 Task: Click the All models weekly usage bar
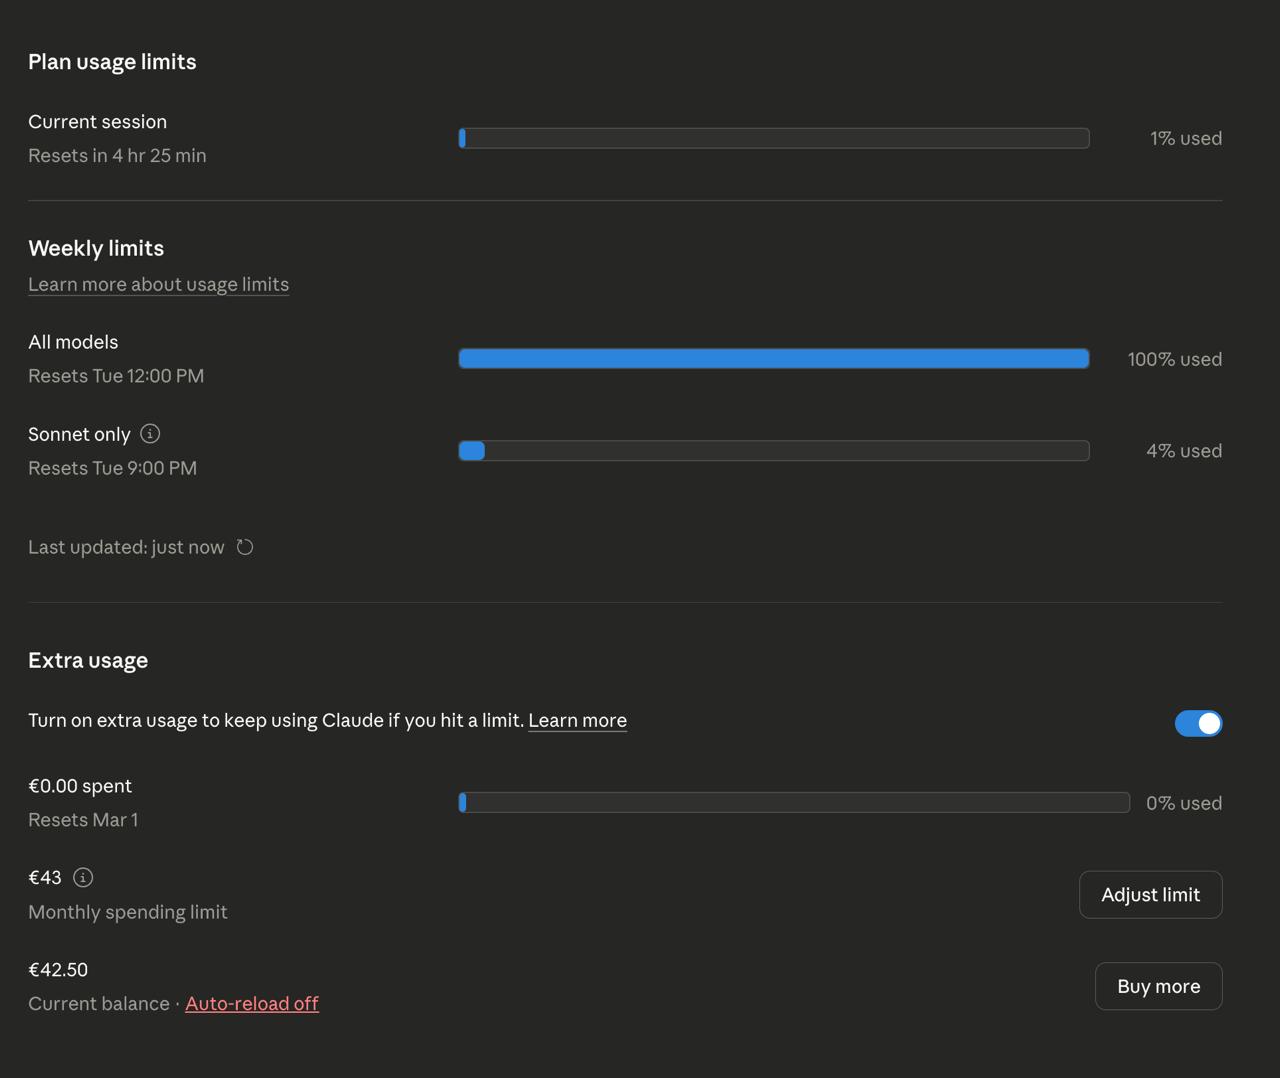[774, 359]
